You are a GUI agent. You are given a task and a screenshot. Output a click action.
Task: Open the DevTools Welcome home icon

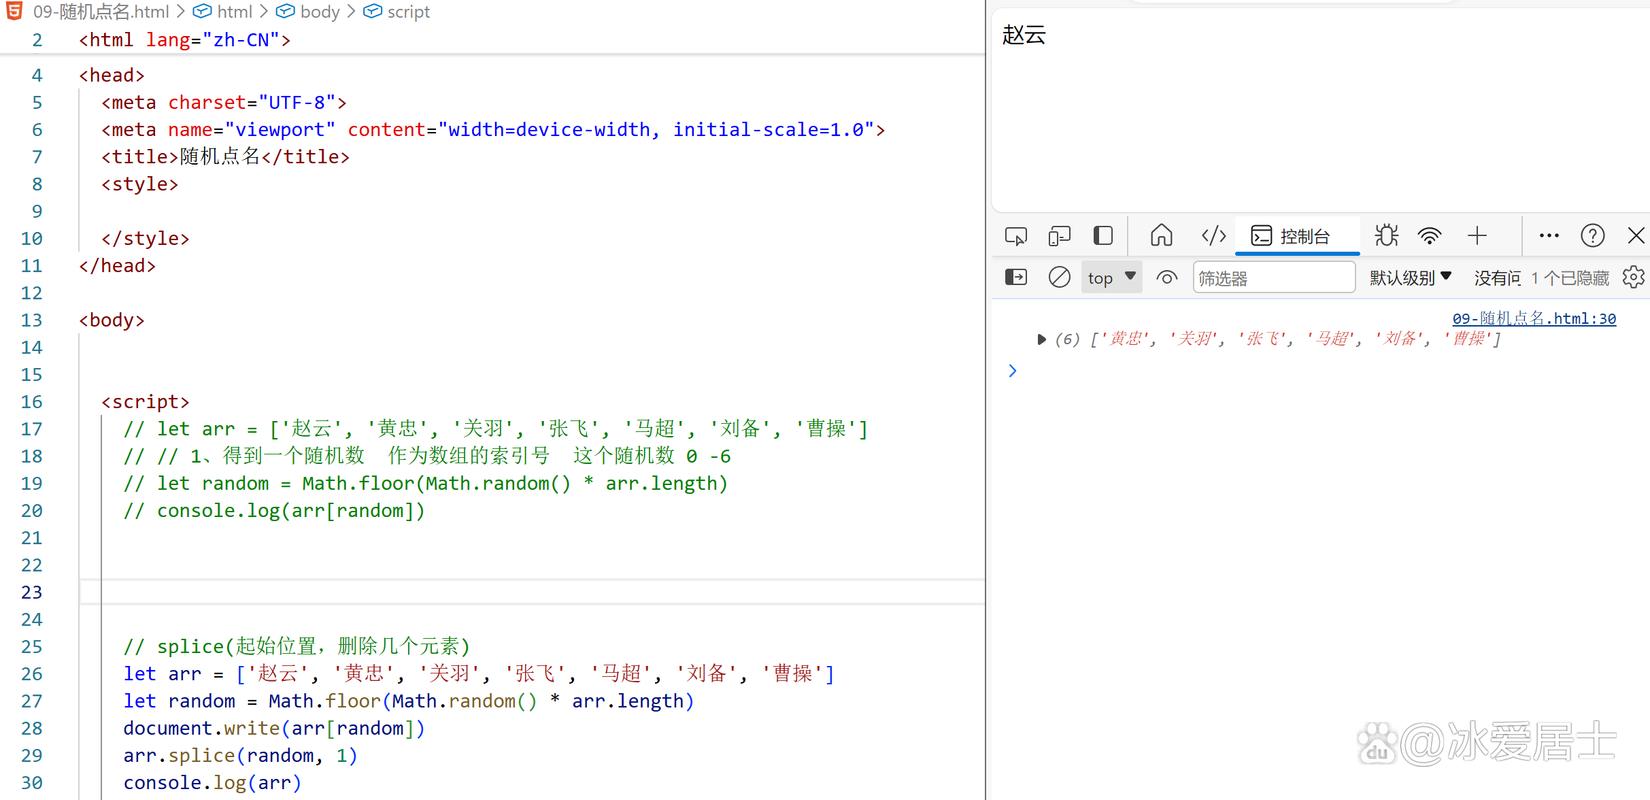point(1161,235)
